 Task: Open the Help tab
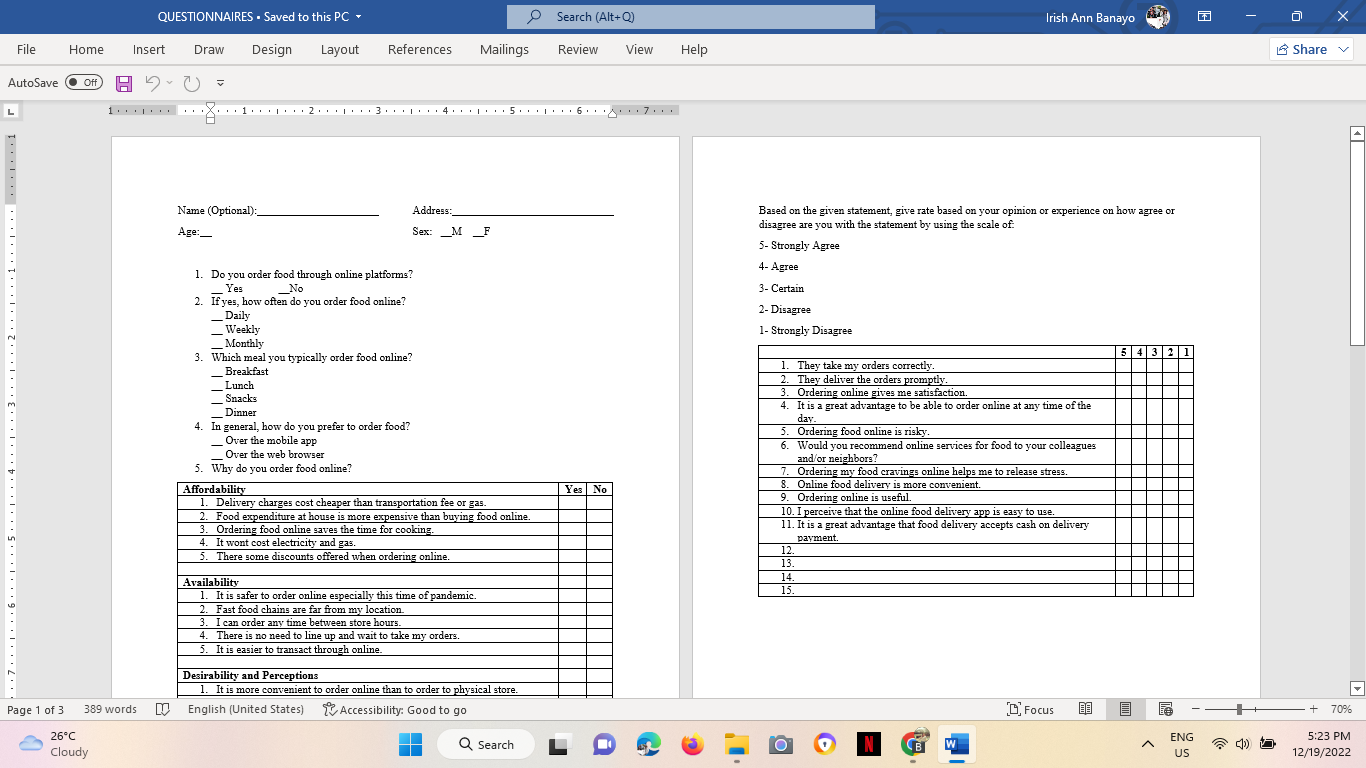[694, 49]
